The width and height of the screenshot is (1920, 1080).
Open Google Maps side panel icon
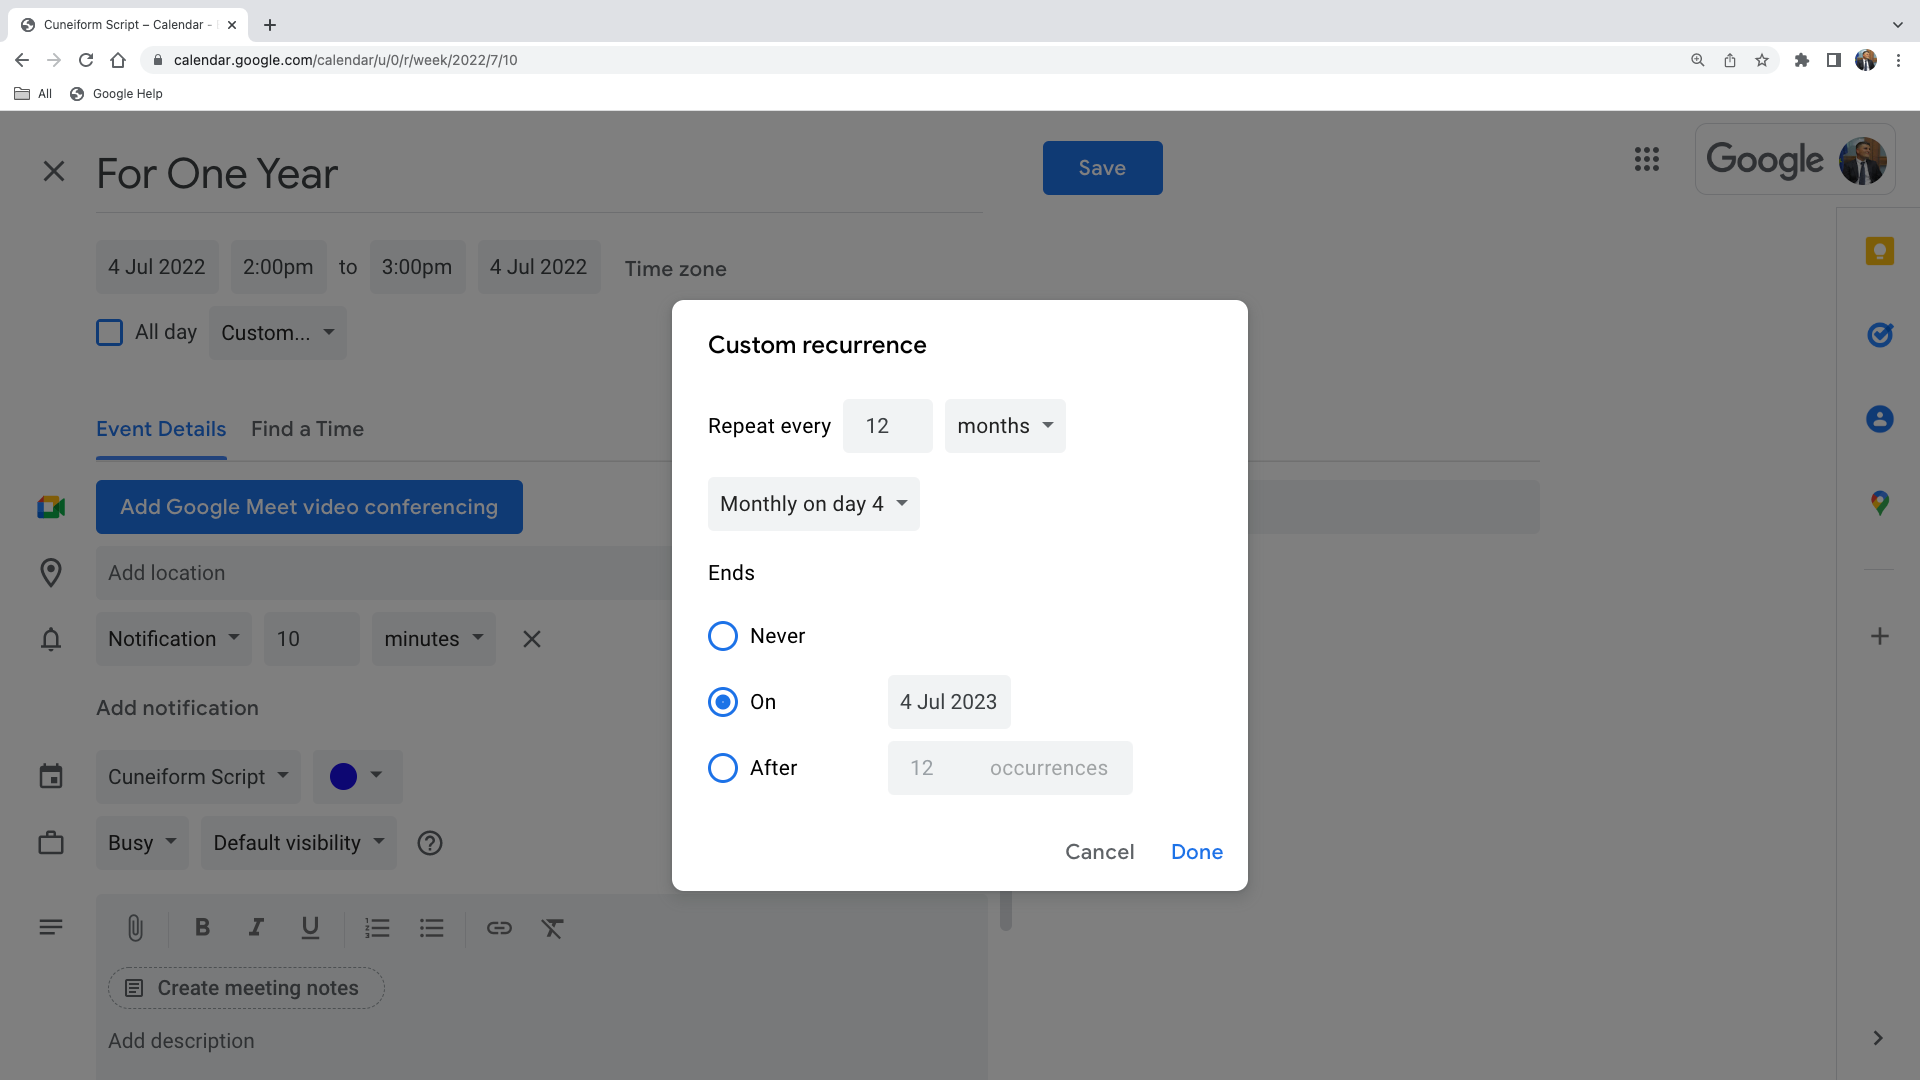tap(1879, 503)
